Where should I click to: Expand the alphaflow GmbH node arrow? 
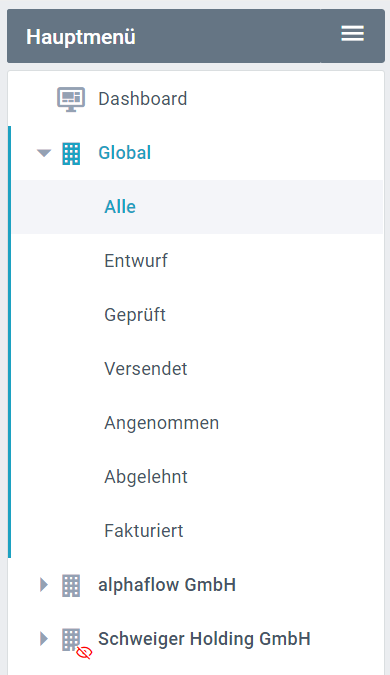click(x=44, y=585)
